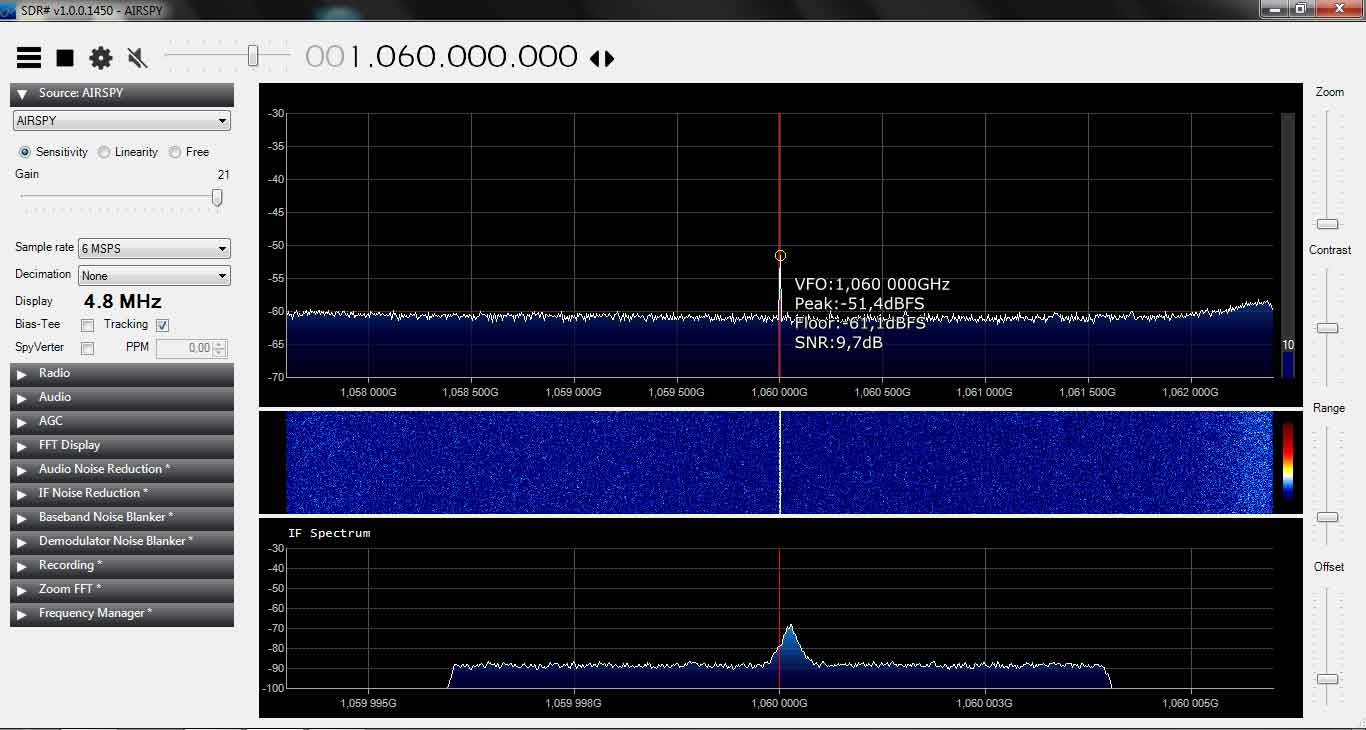
Task: Select the Free gain mode
Action: coord(189,152)
